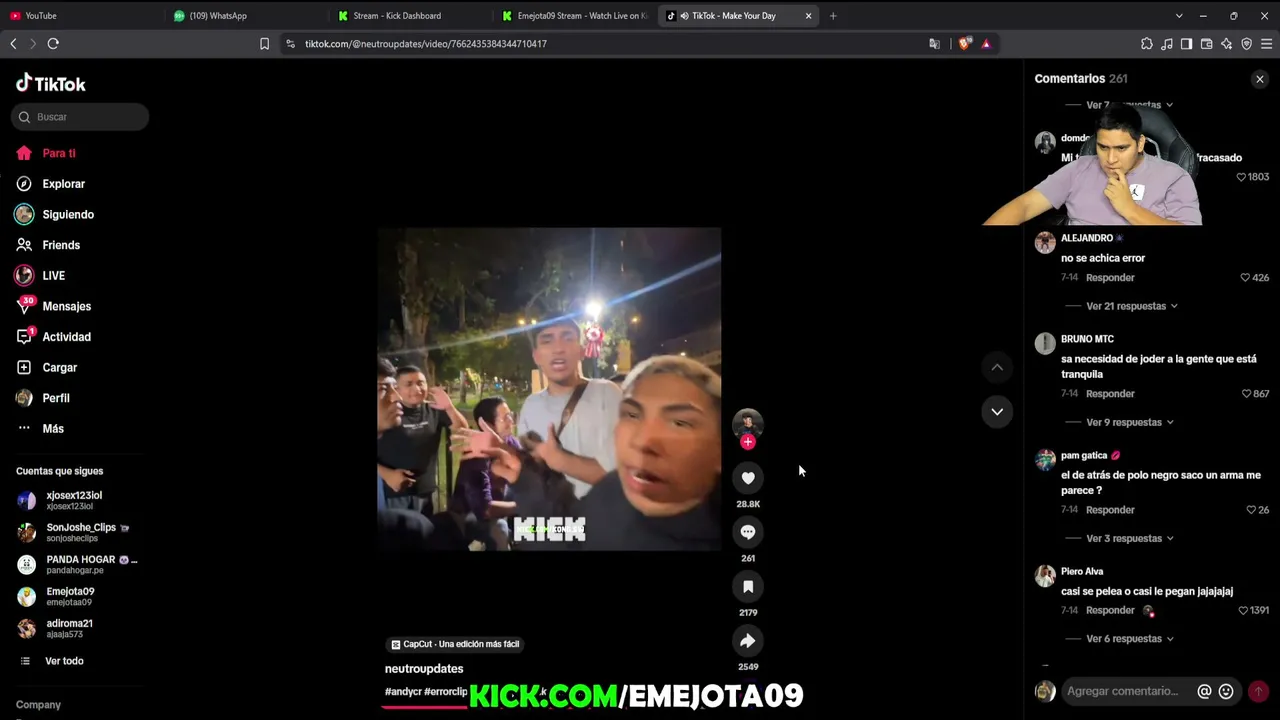
Task: Reply to ALEJANDRO's comment
Action: click(1110, 278)
